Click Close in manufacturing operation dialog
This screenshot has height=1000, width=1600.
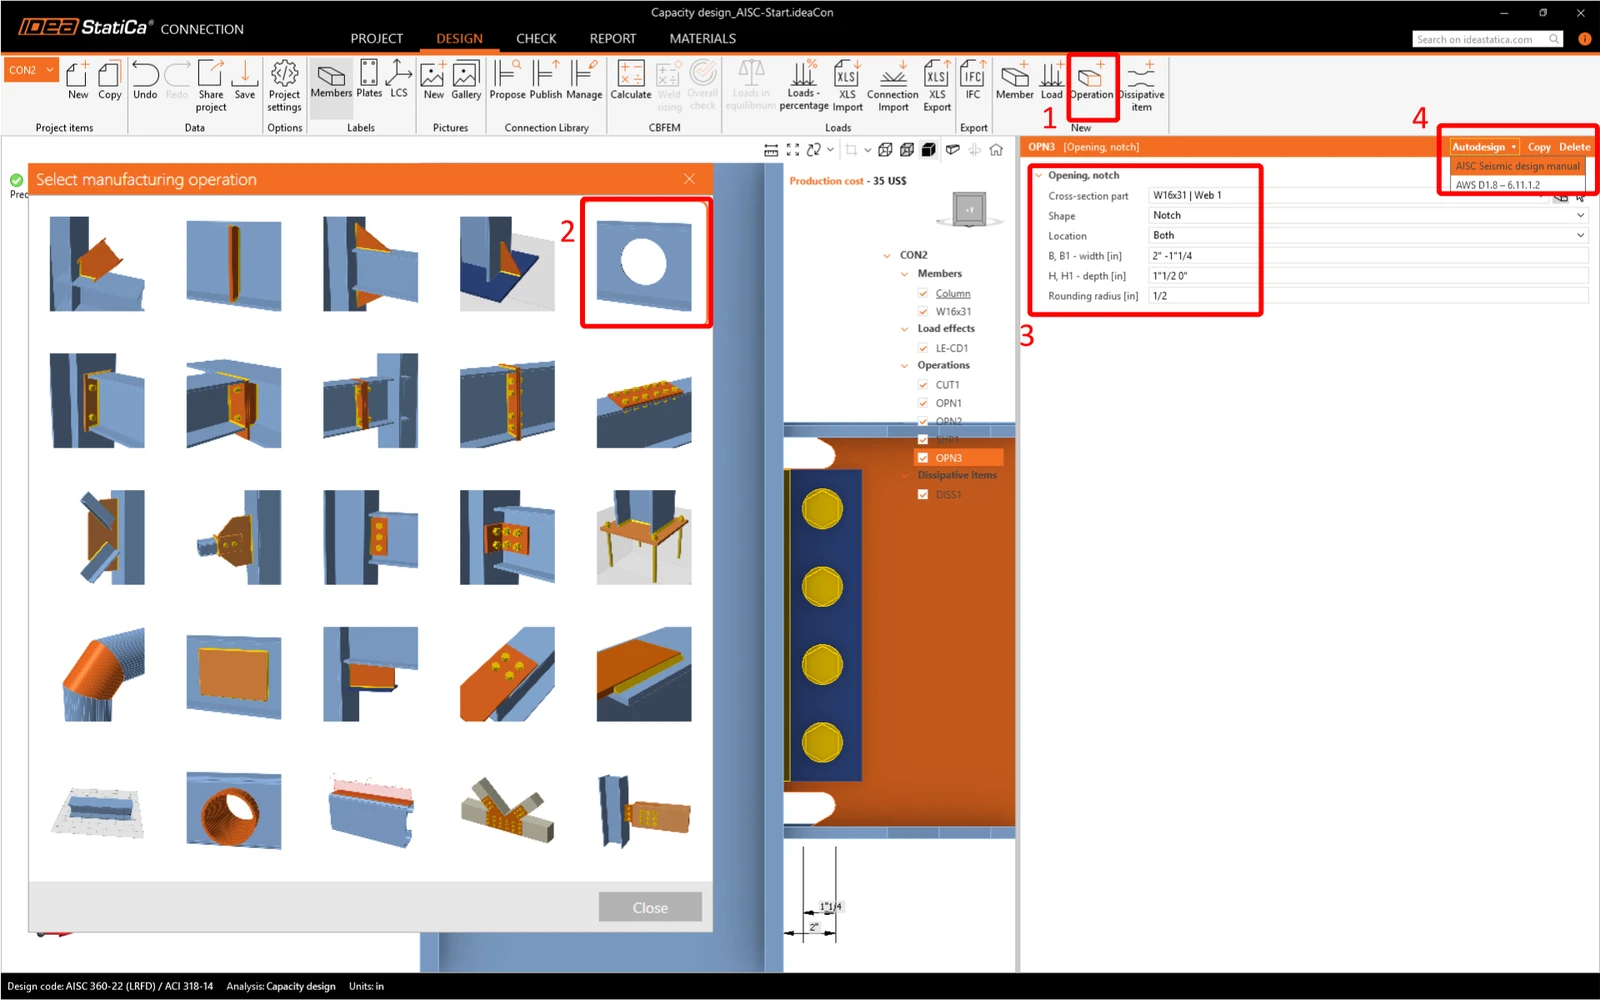coord(650,907)
